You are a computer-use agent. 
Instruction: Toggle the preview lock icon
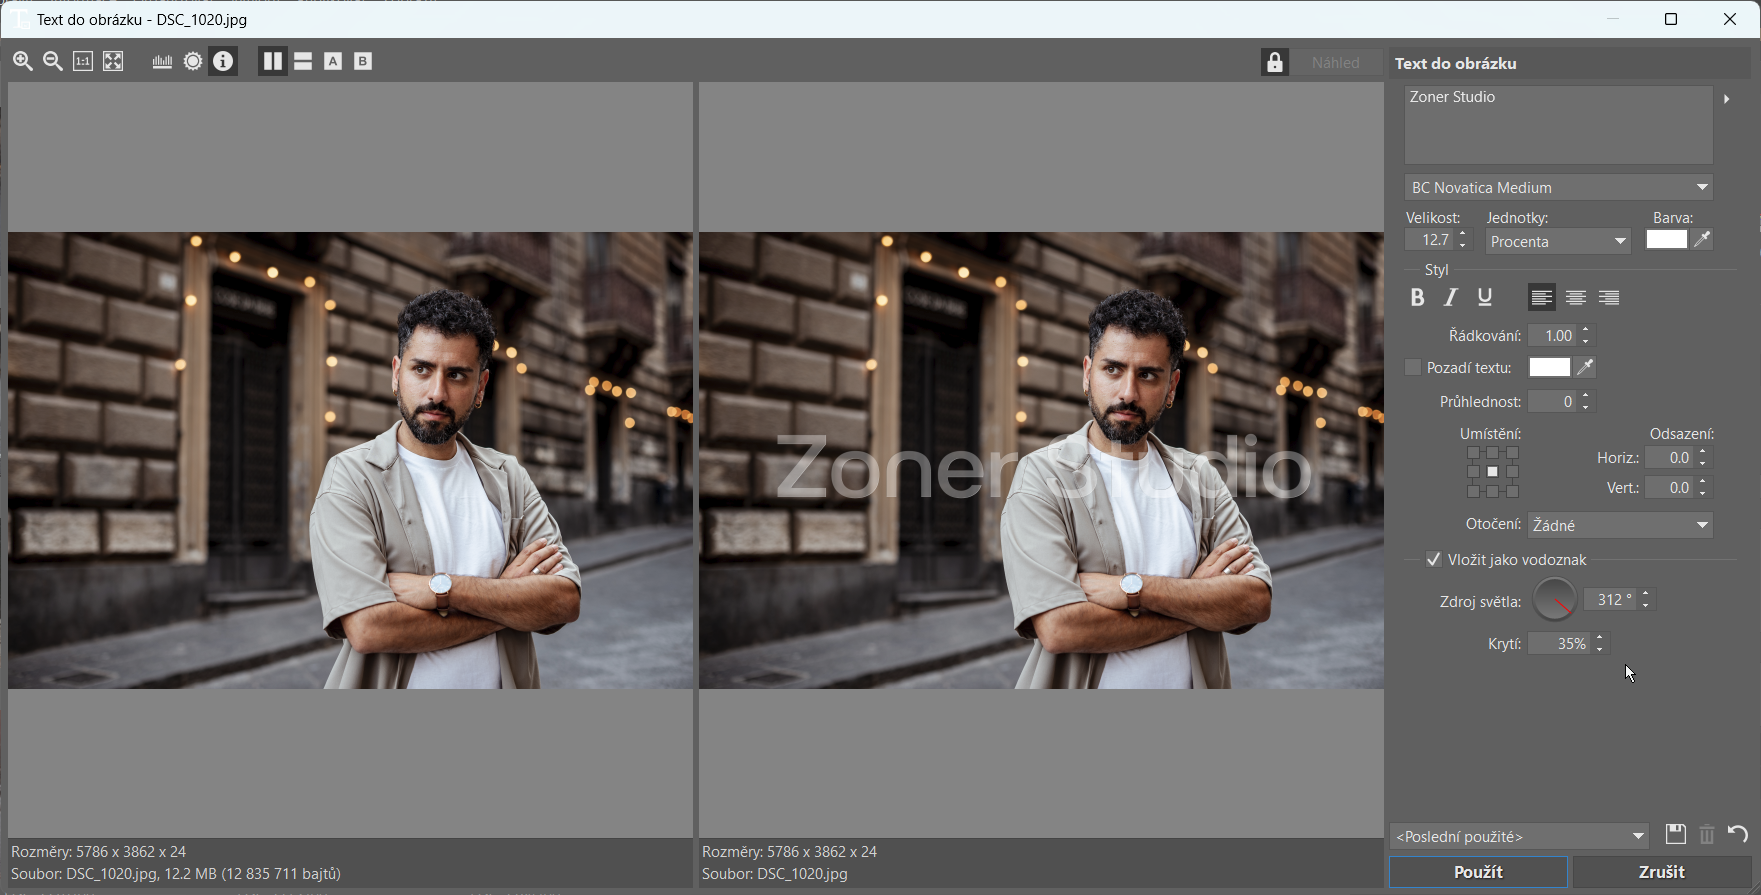coord(1274,62)
